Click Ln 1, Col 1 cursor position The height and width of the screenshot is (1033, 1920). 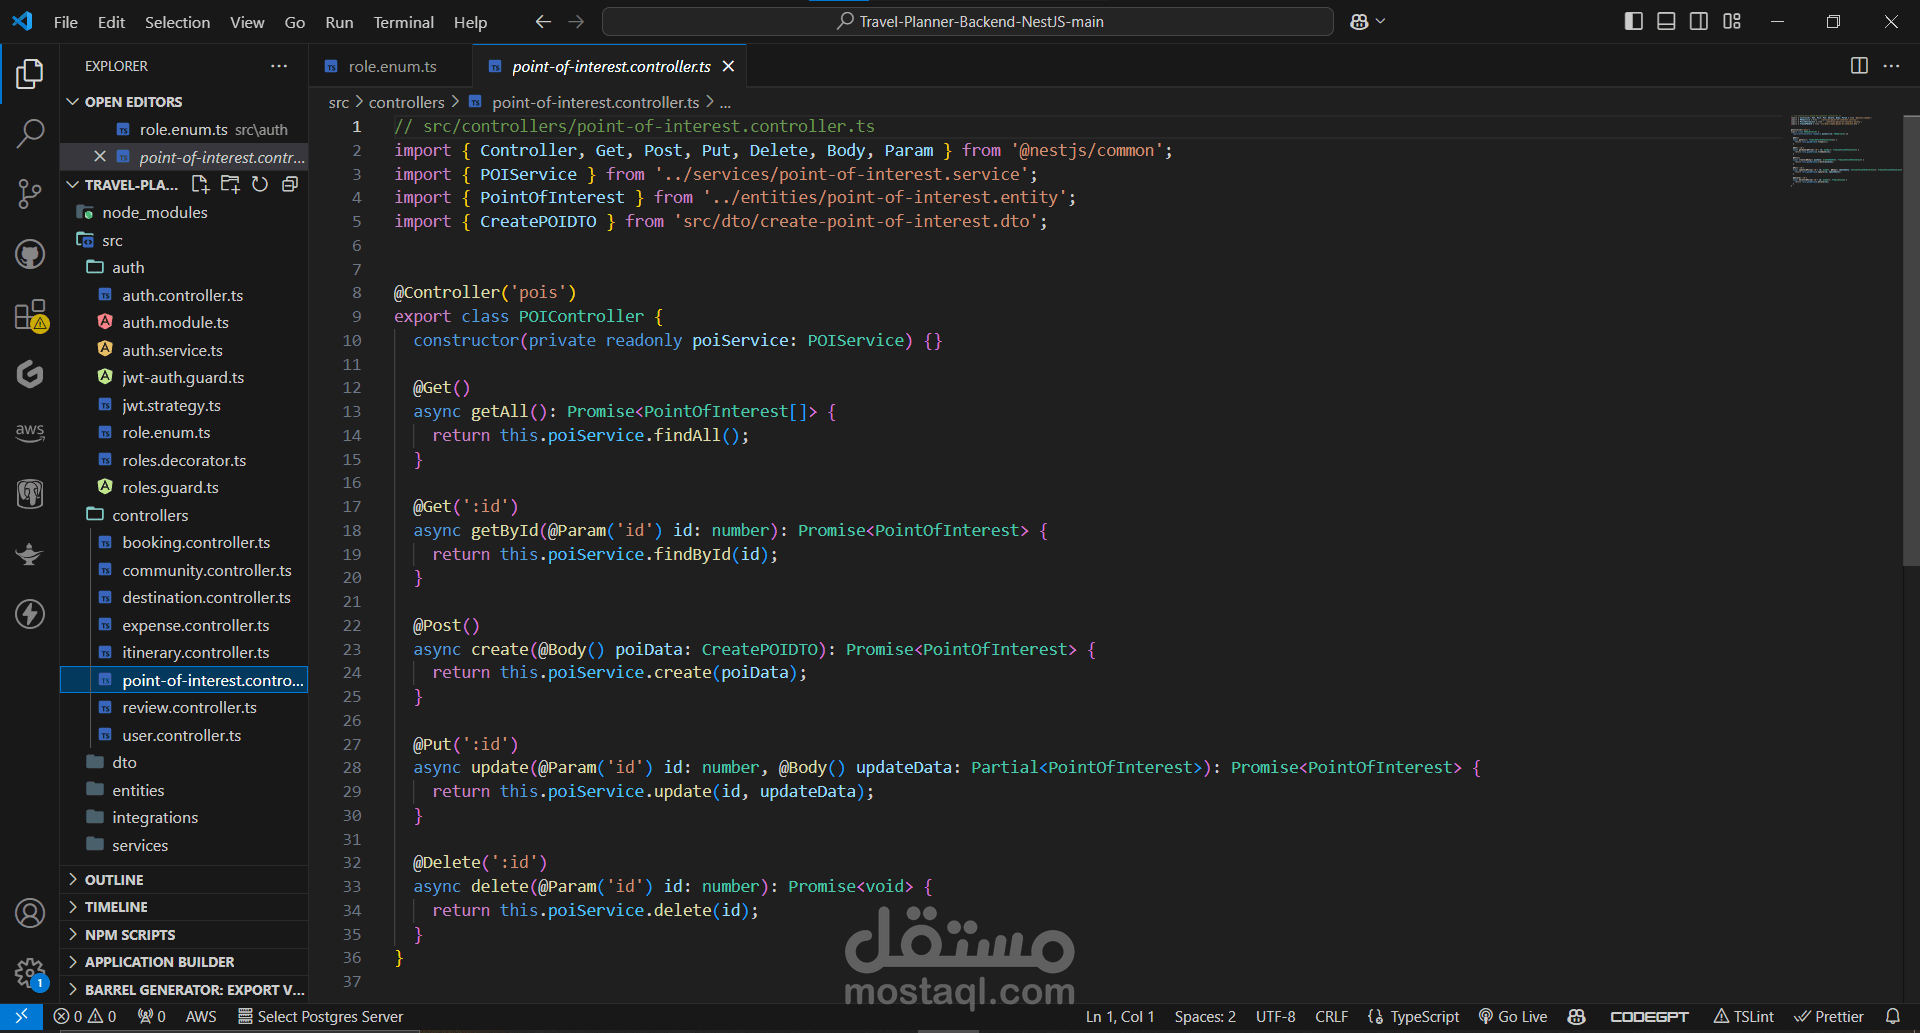coord(1120,1016)
